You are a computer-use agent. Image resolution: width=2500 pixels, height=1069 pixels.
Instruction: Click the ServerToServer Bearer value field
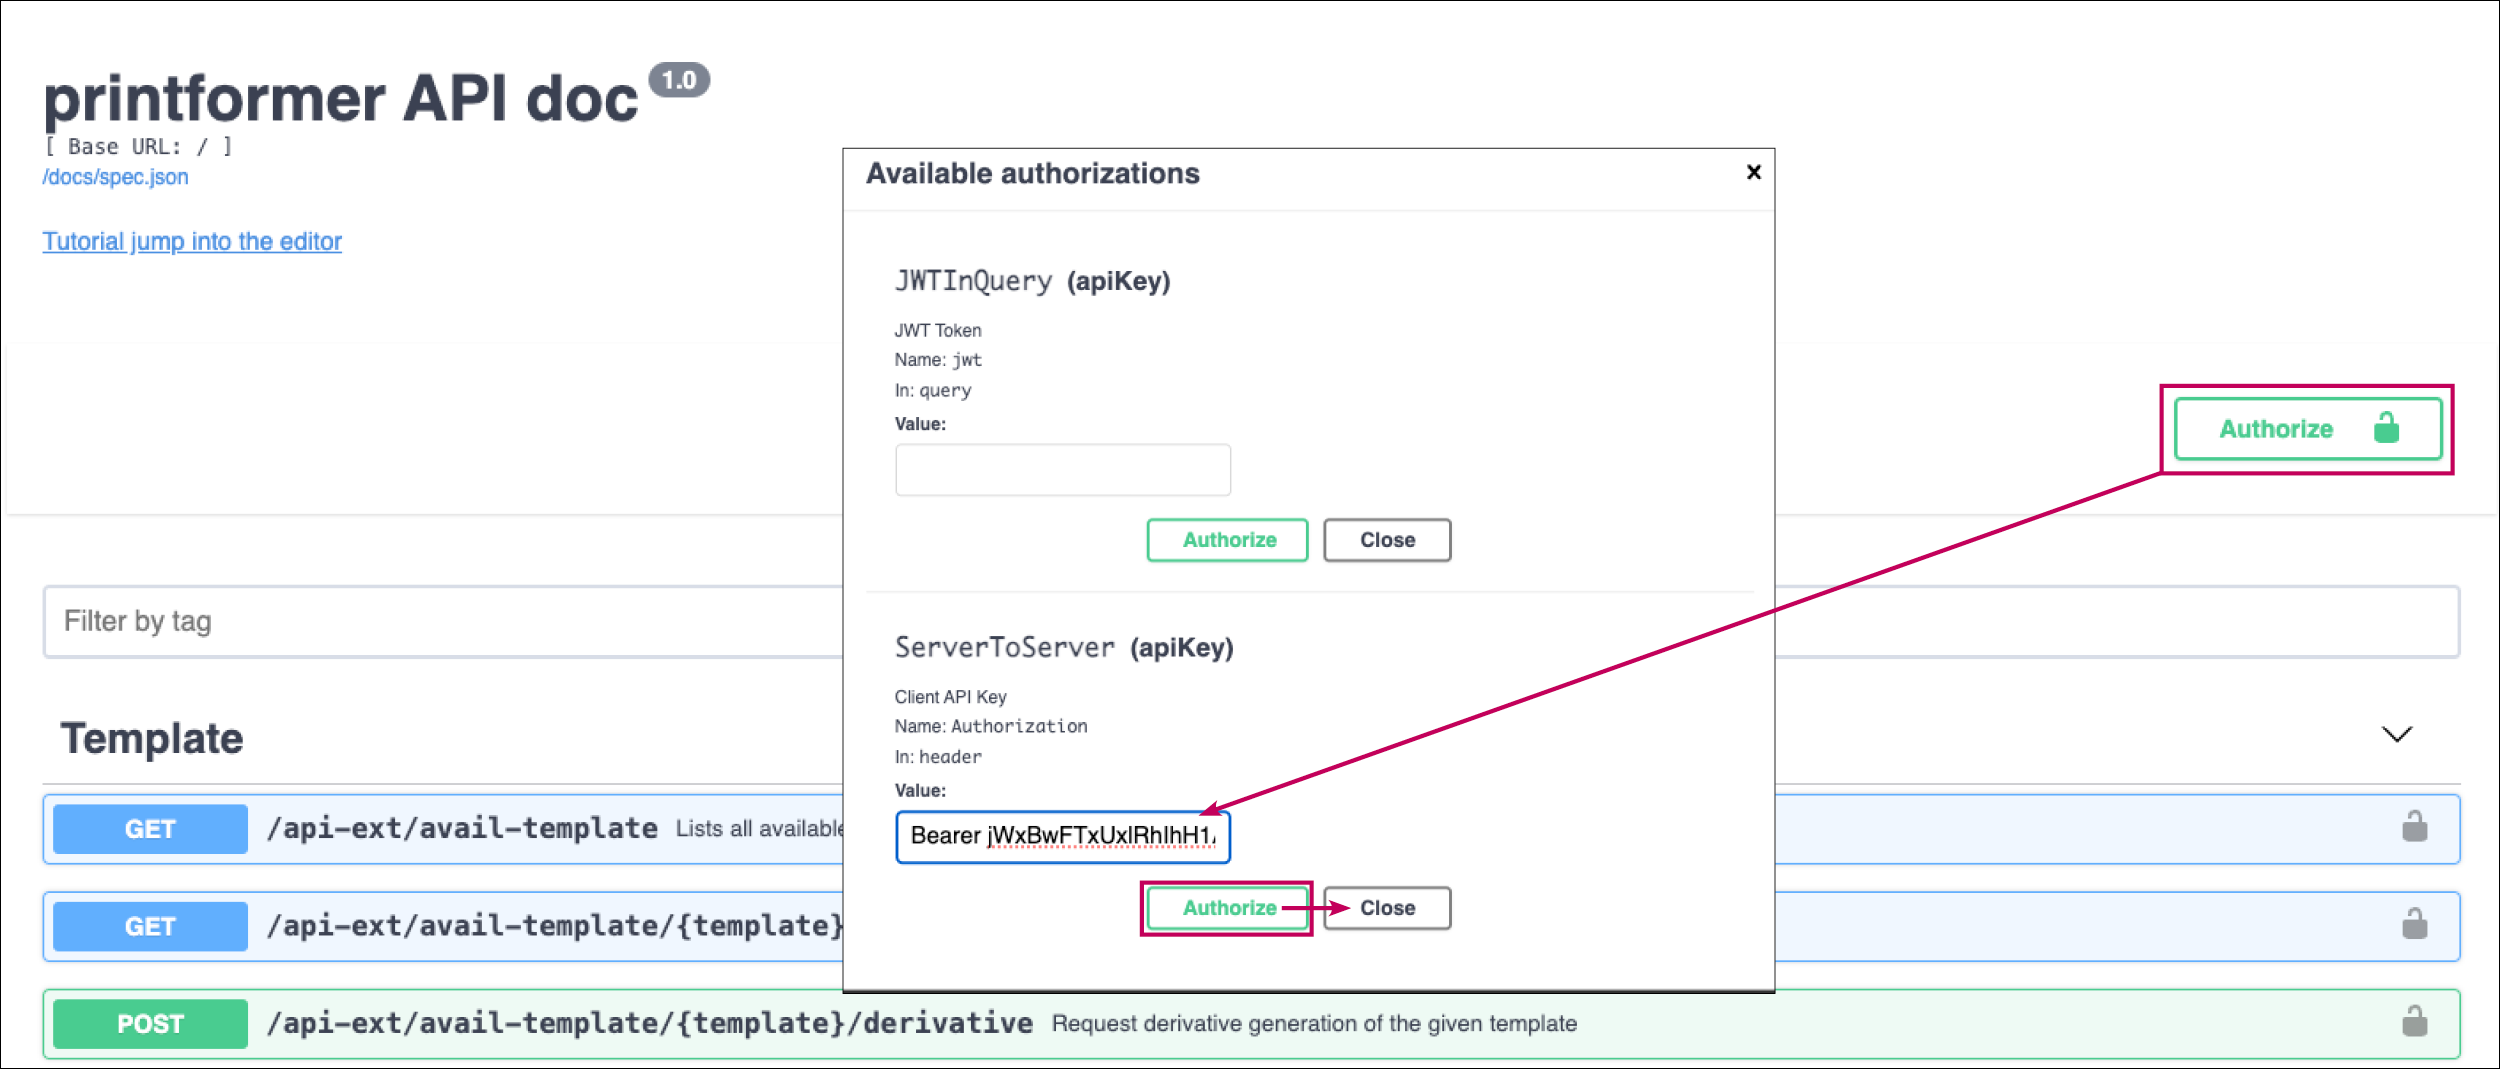(x=1062, y=836)
